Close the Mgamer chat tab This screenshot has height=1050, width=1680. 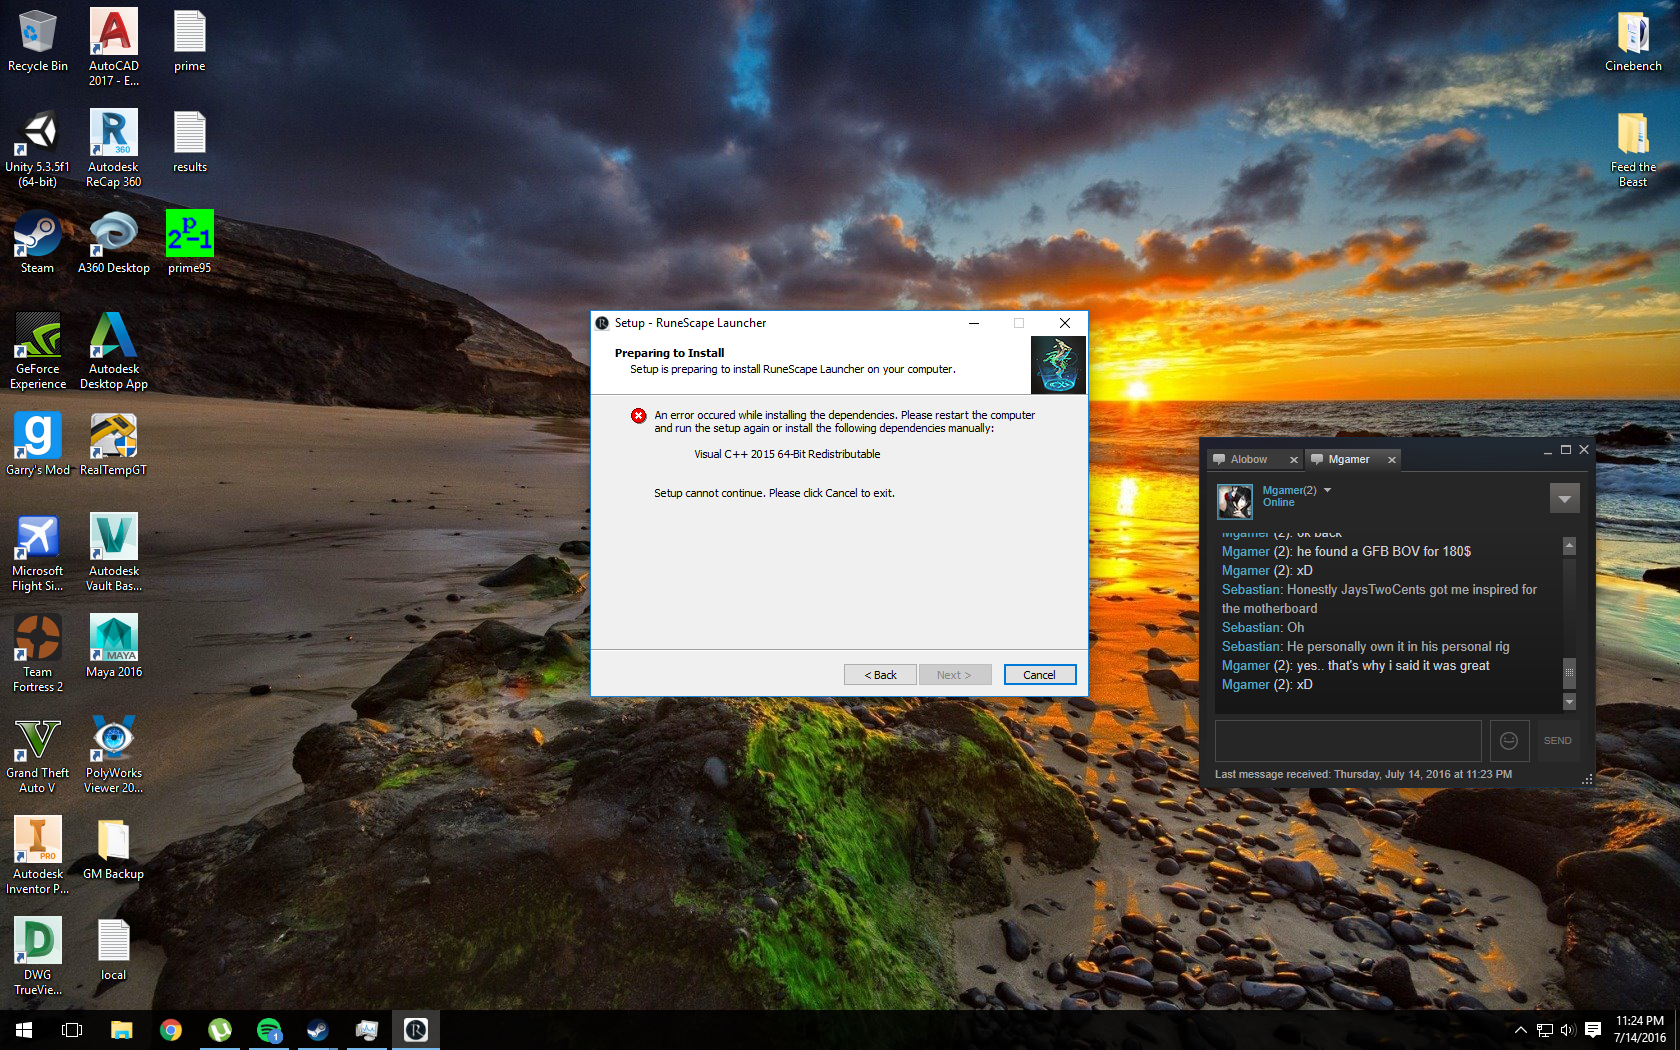tap(1392, 460)
